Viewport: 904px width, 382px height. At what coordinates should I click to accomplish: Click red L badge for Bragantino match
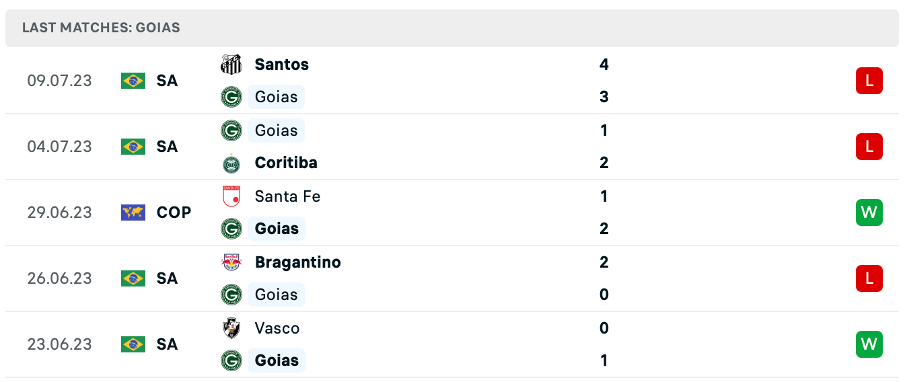(x=869, y=278)
